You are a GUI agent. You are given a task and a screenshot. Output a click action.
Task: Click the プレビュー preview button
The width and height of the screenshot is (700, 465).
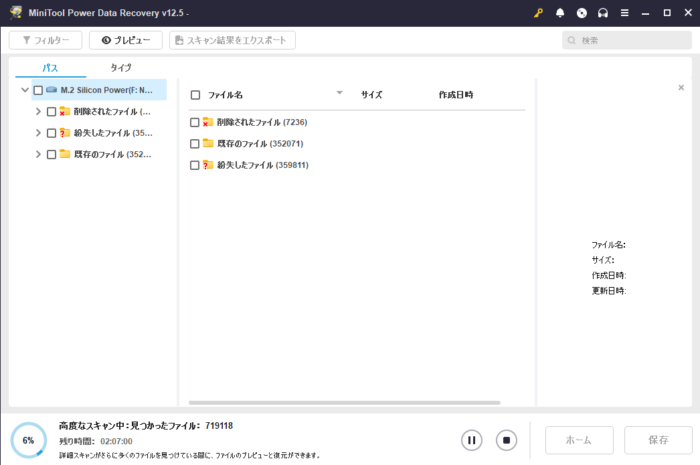126,40
